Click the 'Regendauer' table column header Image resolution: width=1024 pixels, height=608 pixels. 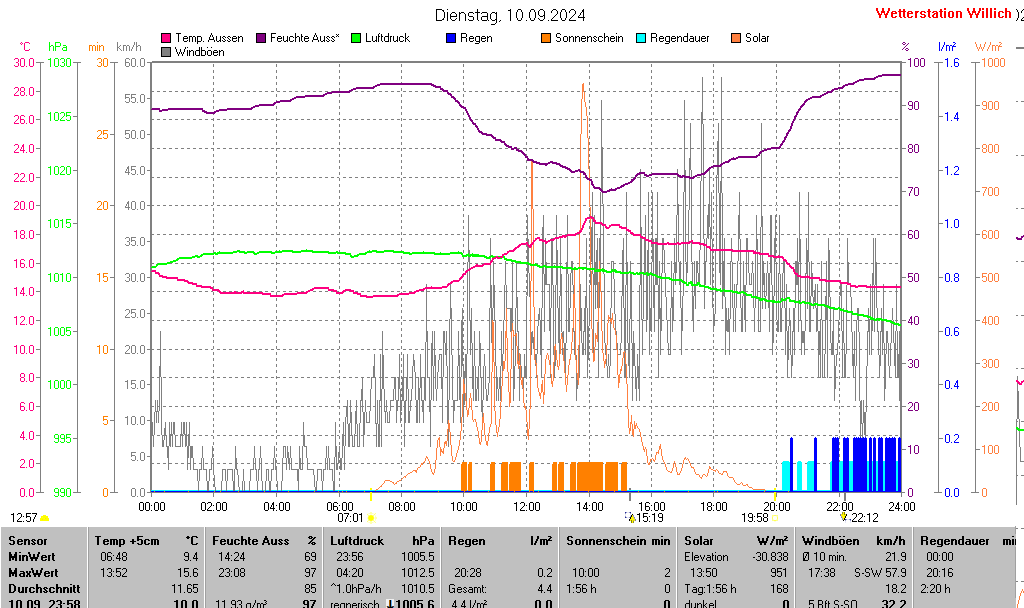tap(955, 541)
